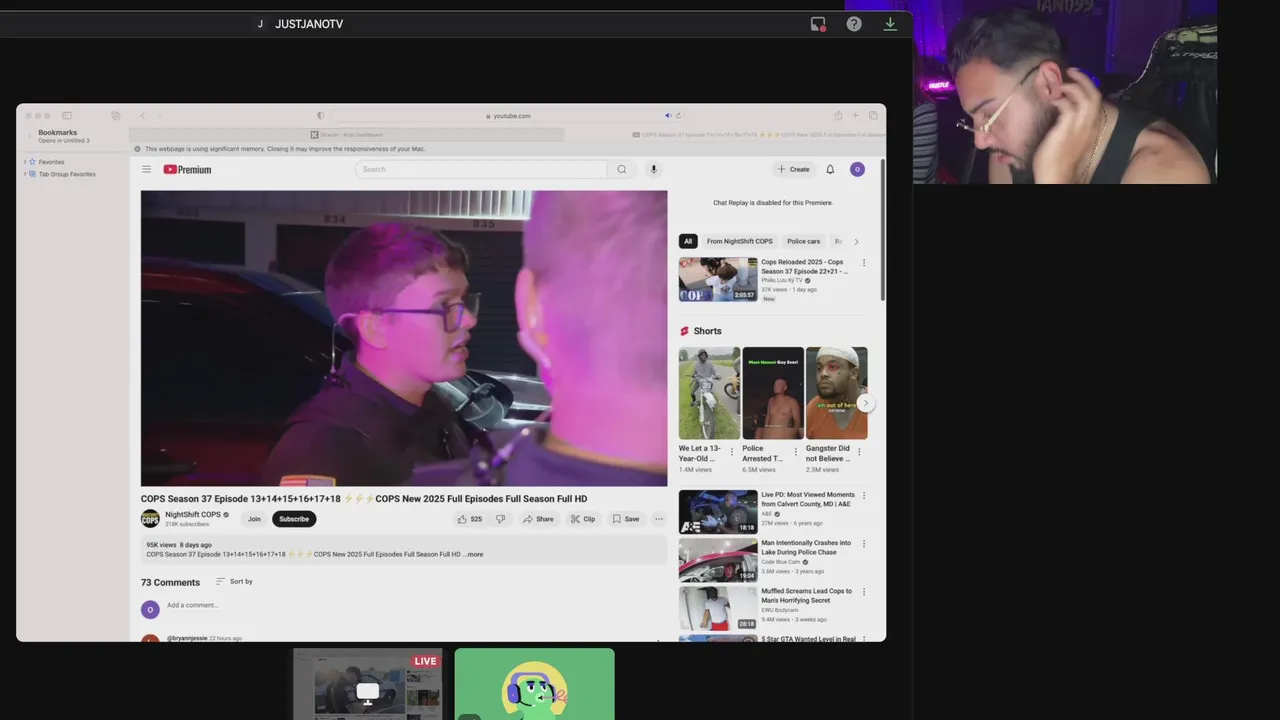
Task: Dislike the video with thumbs down
Action: (x=500, y=519)
